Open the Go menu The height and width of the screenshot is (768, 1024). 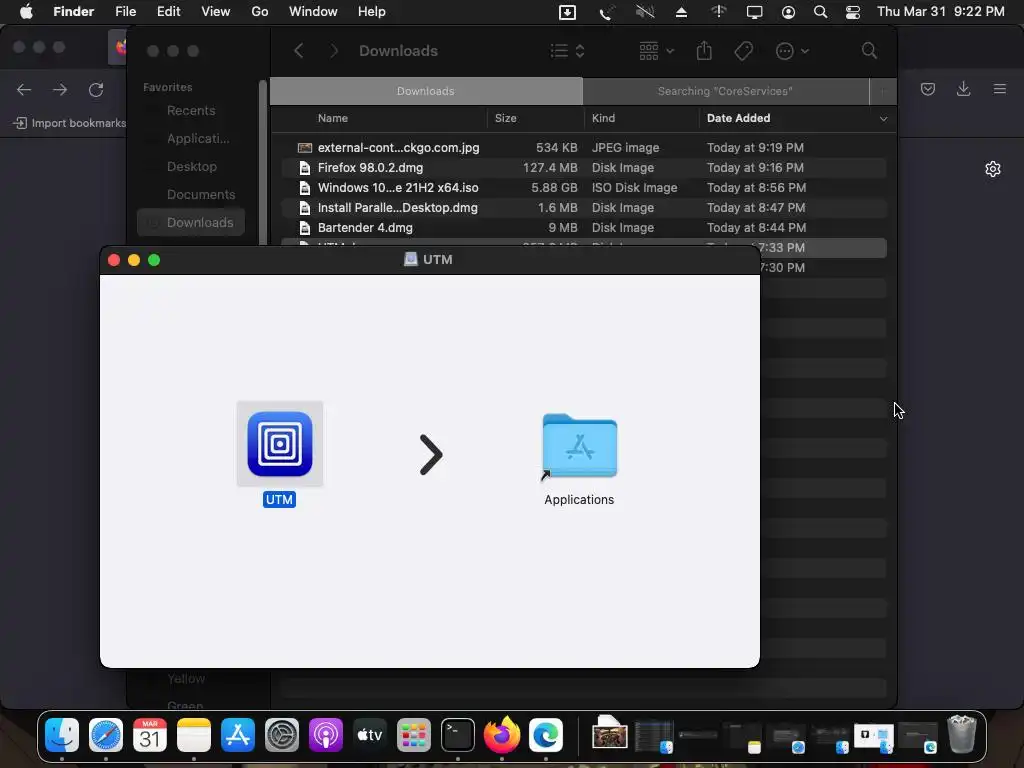260,12
